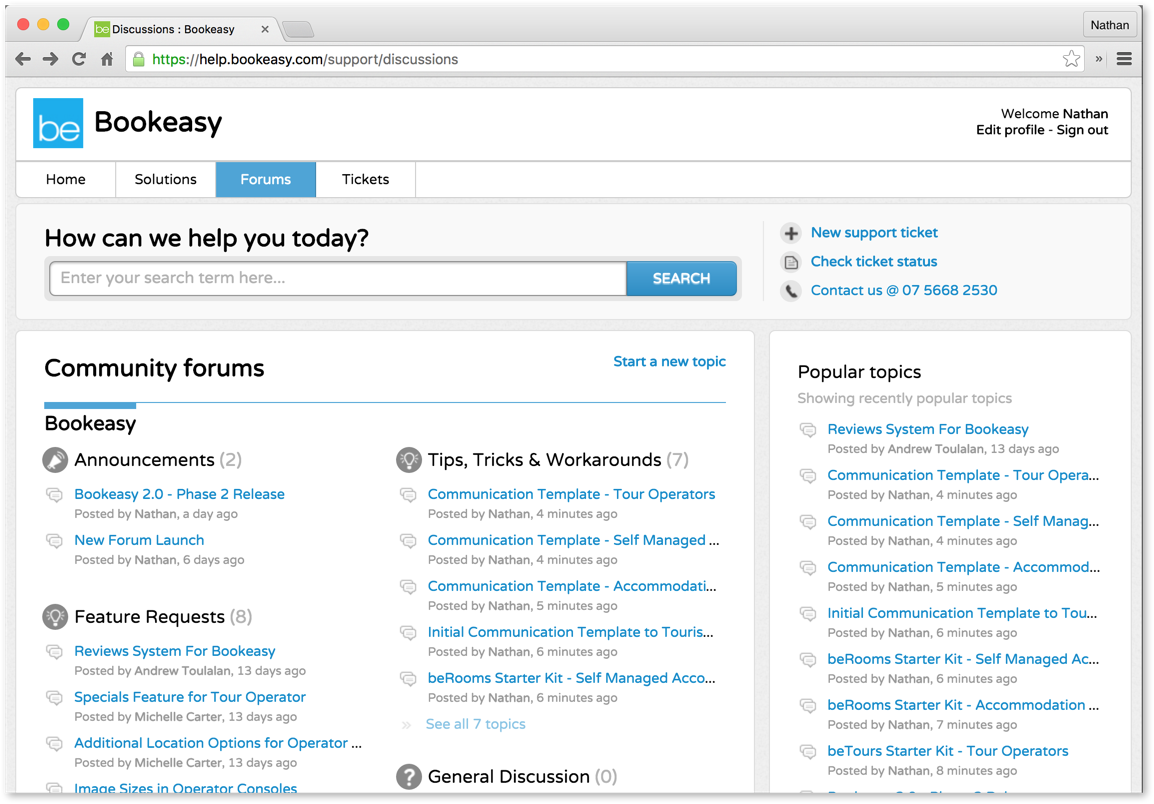1154x804 pixels.
Task: Click Contact us @ 07 5668 2530
Action: click(904, 290)
